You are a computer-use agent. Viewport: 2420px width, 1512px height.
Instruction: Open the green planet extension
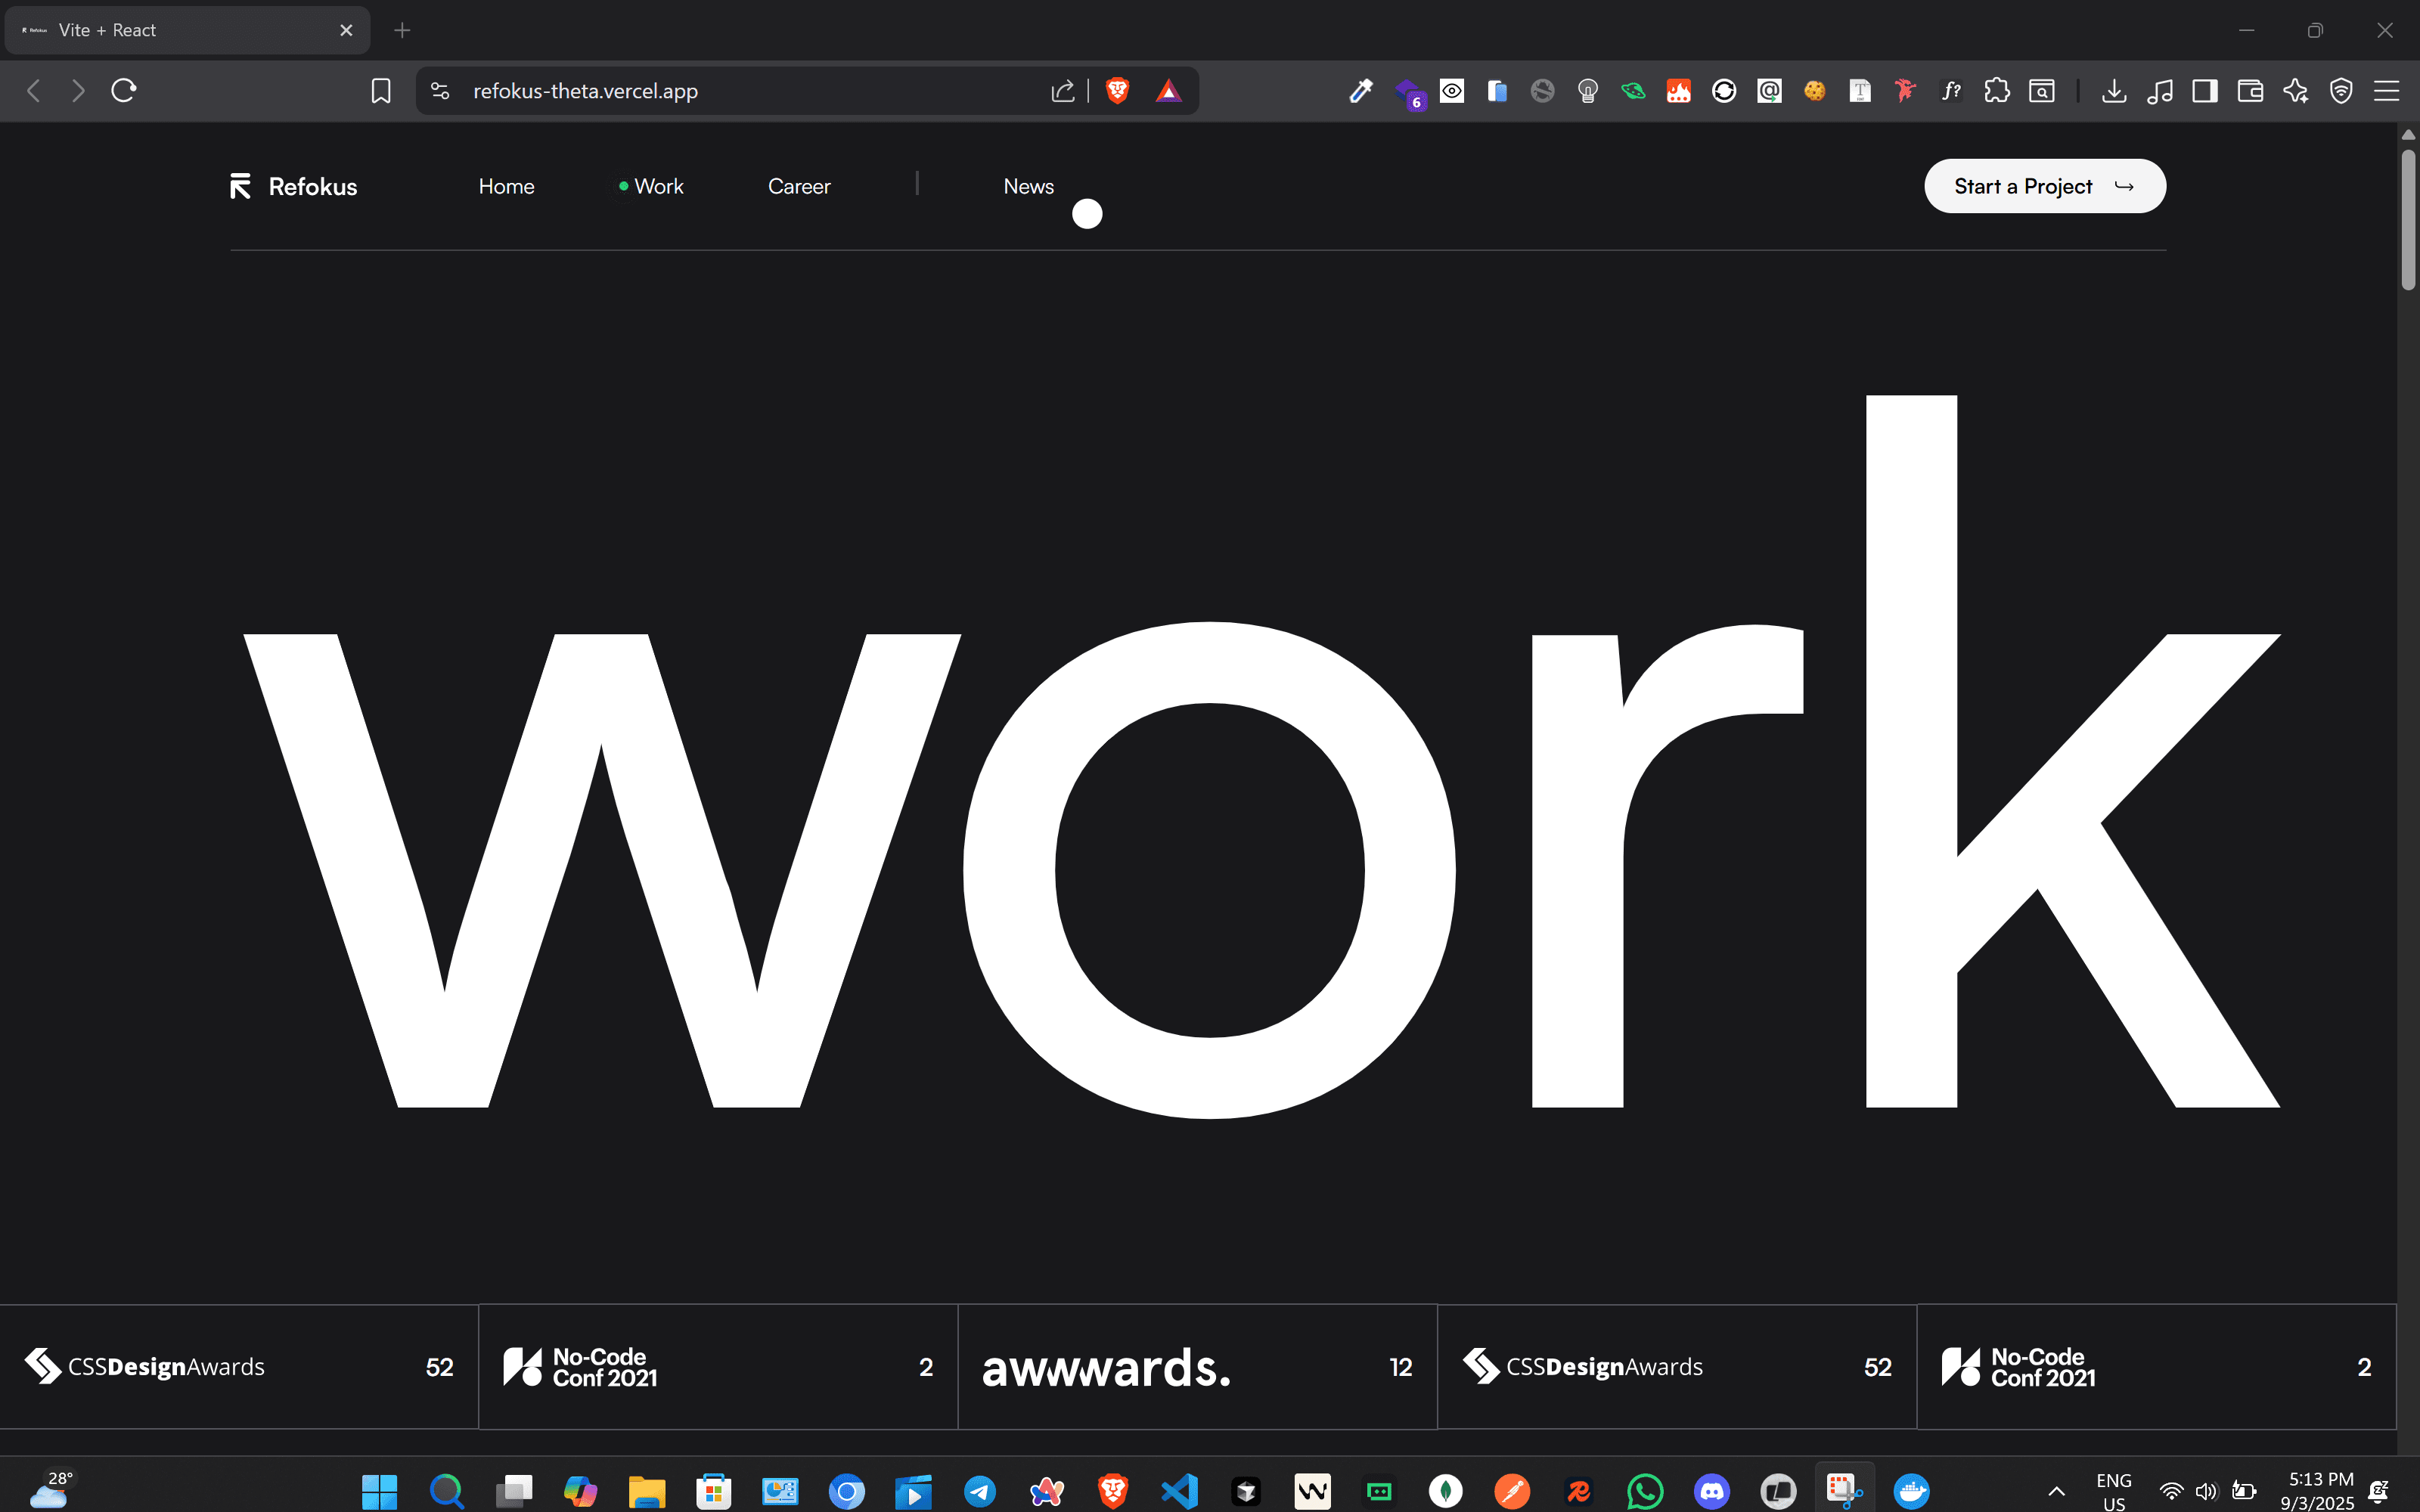(1633, 91)
